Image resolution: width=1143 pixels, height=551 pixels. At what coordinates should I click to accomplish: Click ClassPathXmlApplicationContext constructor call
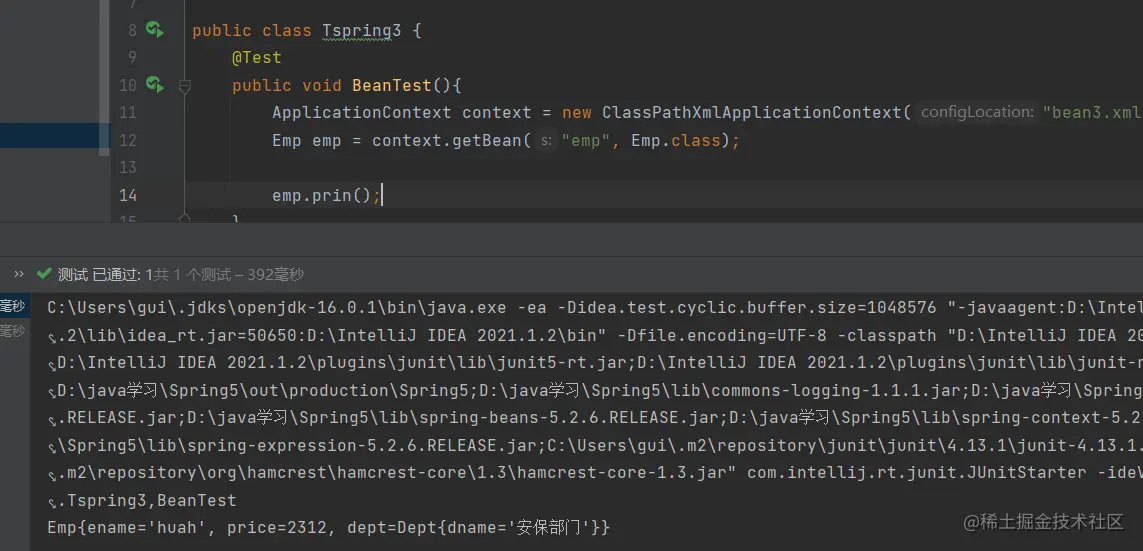[752, 113]
